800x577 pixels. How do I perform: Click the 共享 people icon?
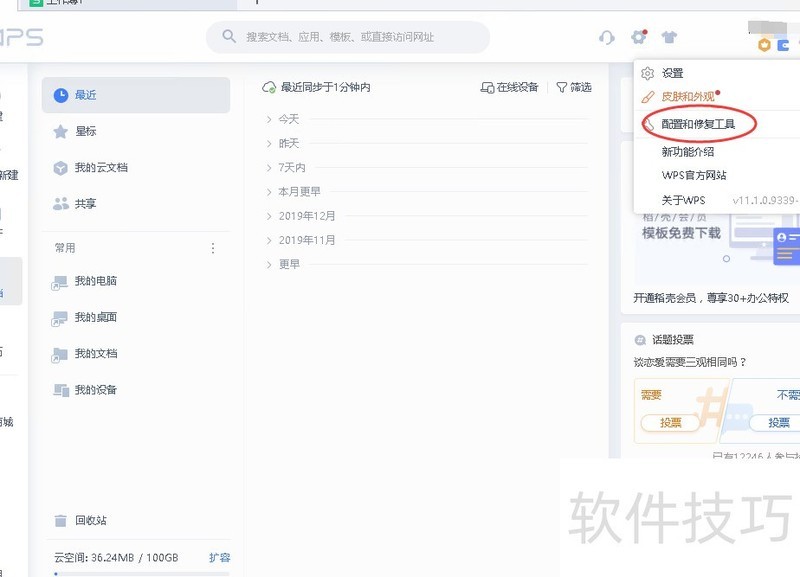click(x=61, y=203)
